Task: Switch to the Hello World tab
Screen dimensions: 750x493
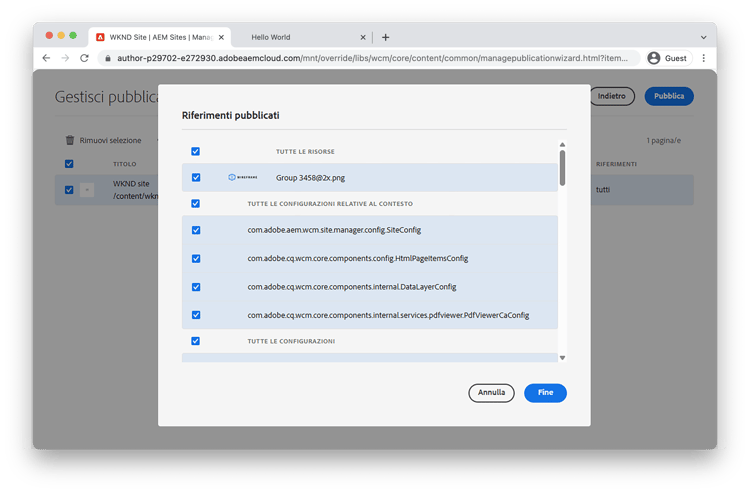Action: tap(301, 37)
